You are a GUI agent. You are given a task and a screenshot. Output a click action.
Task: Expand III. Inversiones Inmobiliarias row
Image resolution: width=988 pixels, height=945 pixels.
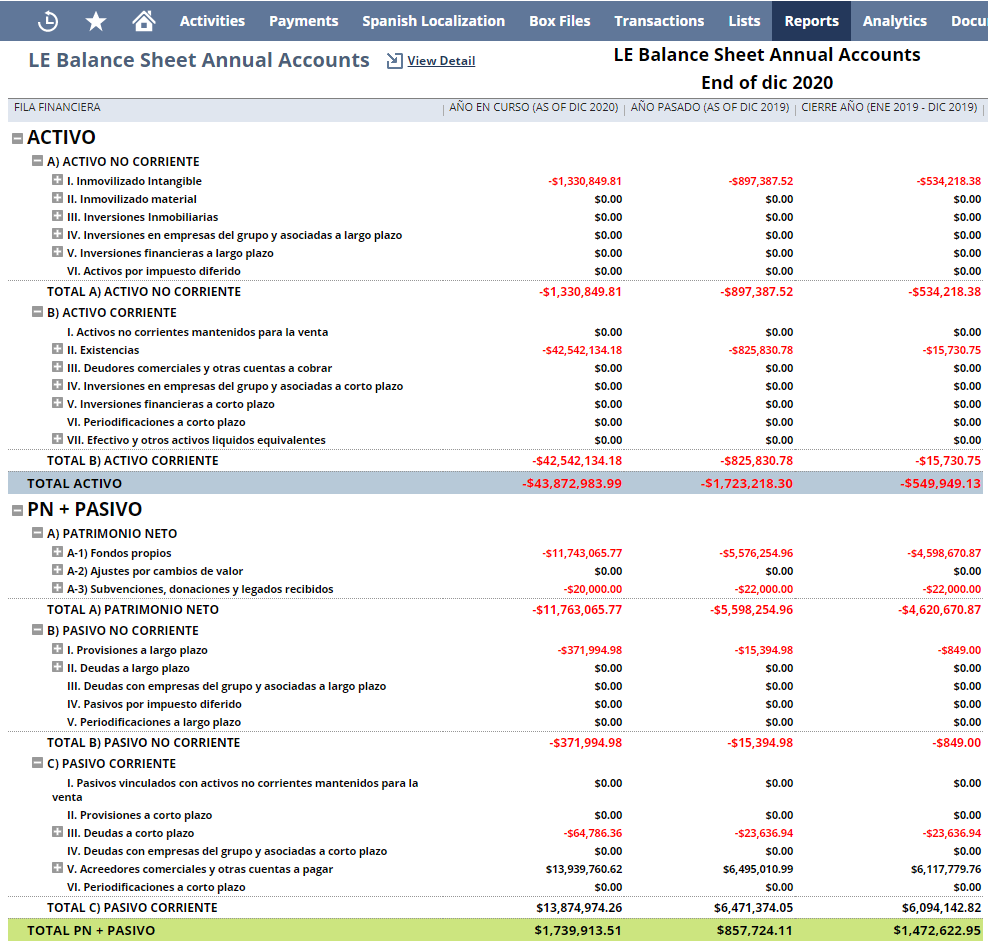(x=57, y=216)
